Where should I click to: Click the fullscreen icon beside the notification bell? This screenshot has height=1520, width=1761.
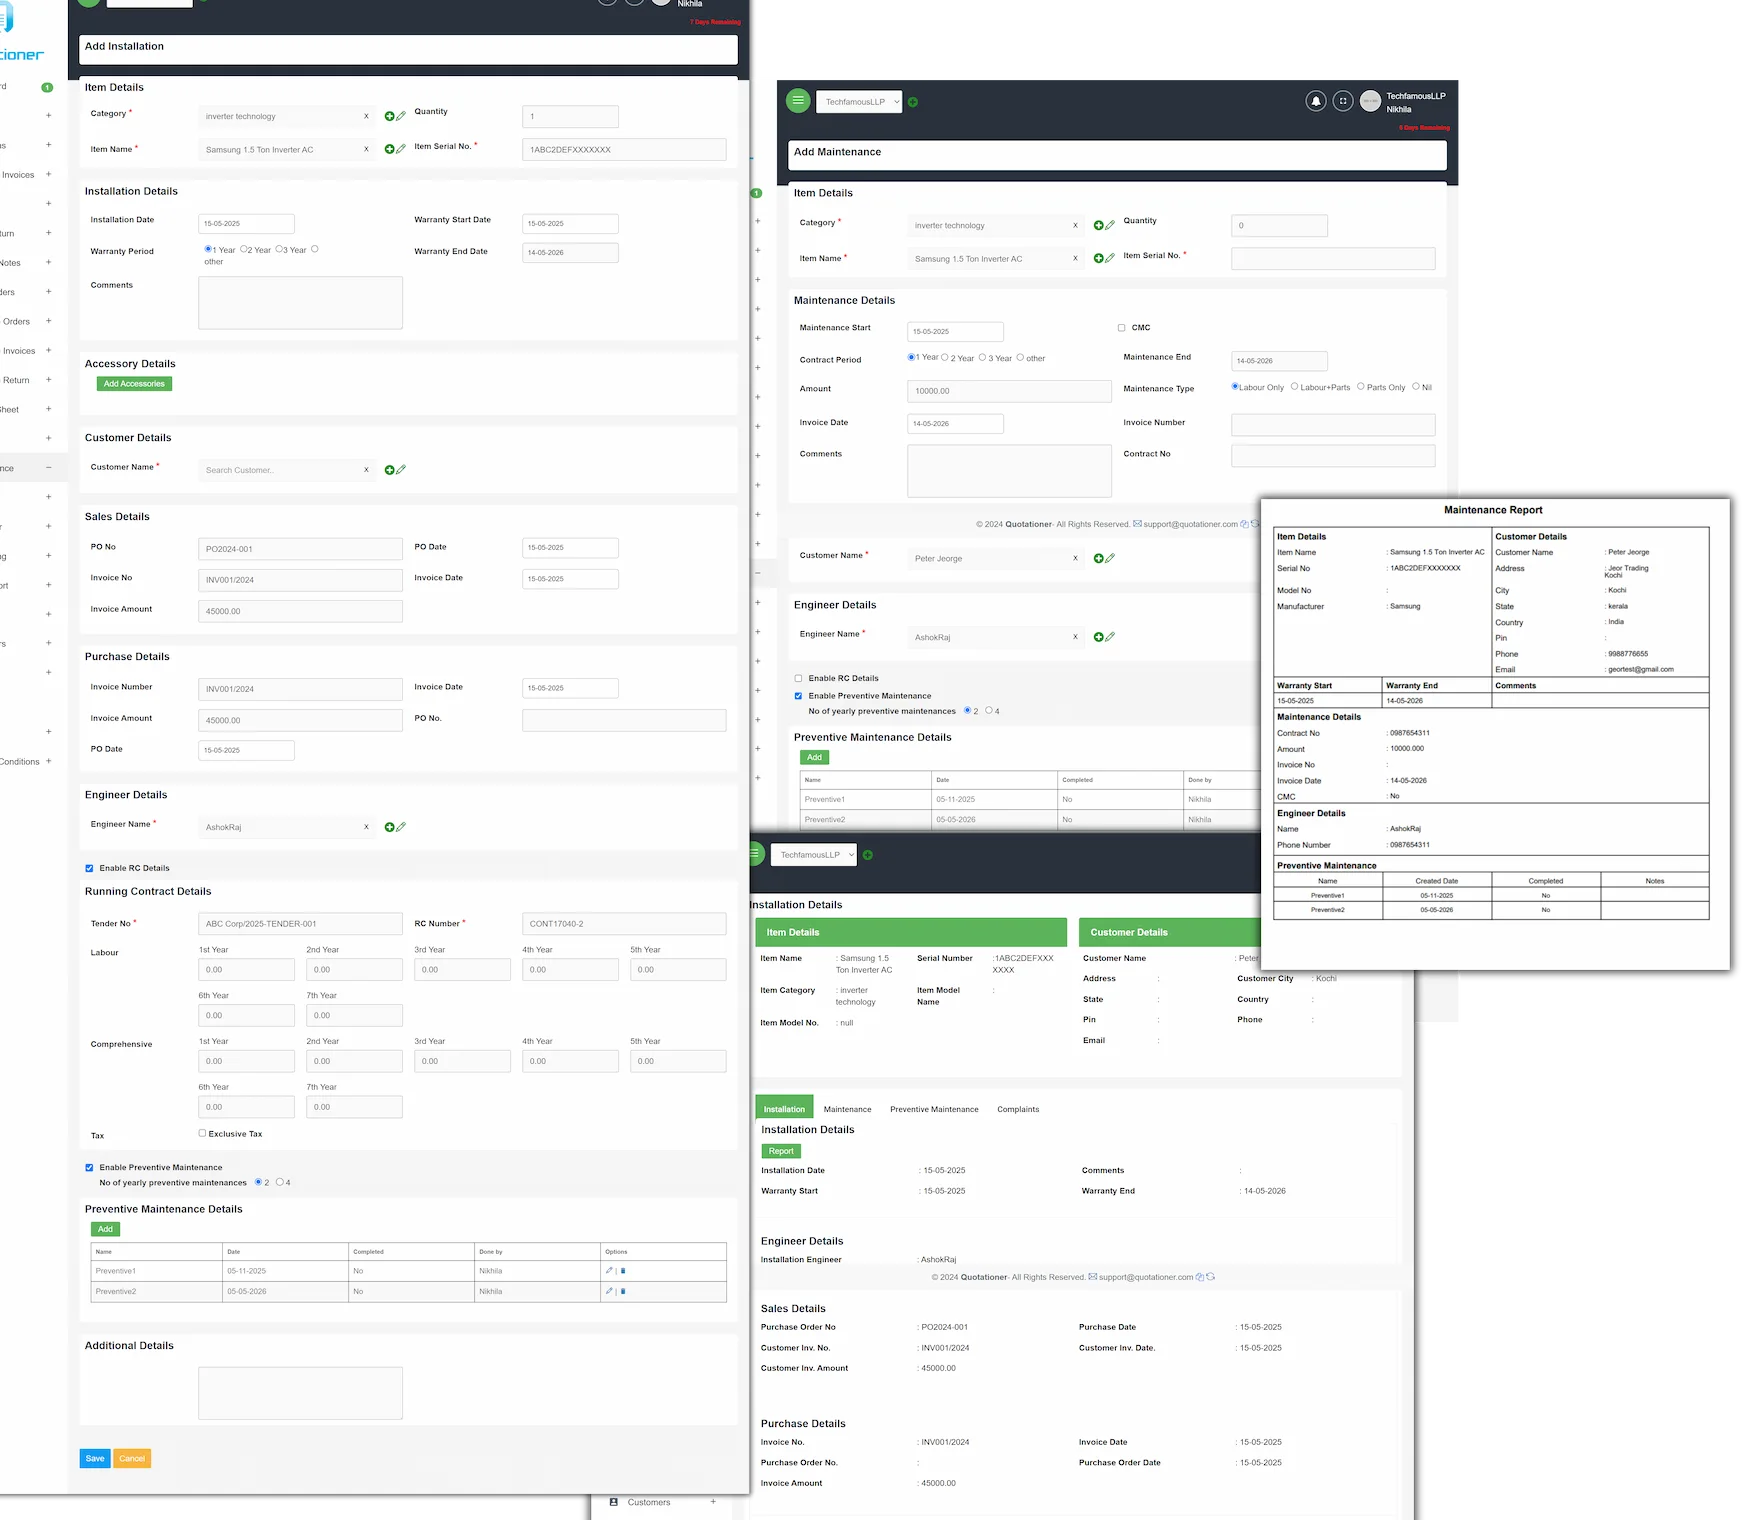(x=1343, y=101)
